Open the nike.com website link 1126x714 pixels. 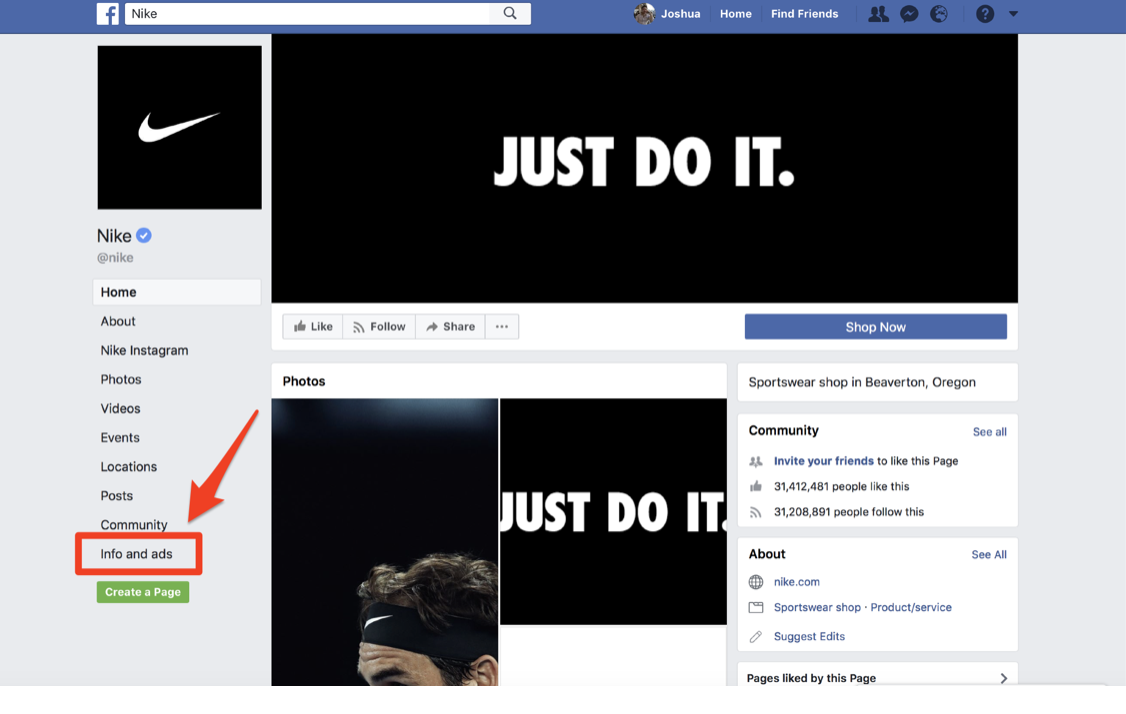coord(796,582)
